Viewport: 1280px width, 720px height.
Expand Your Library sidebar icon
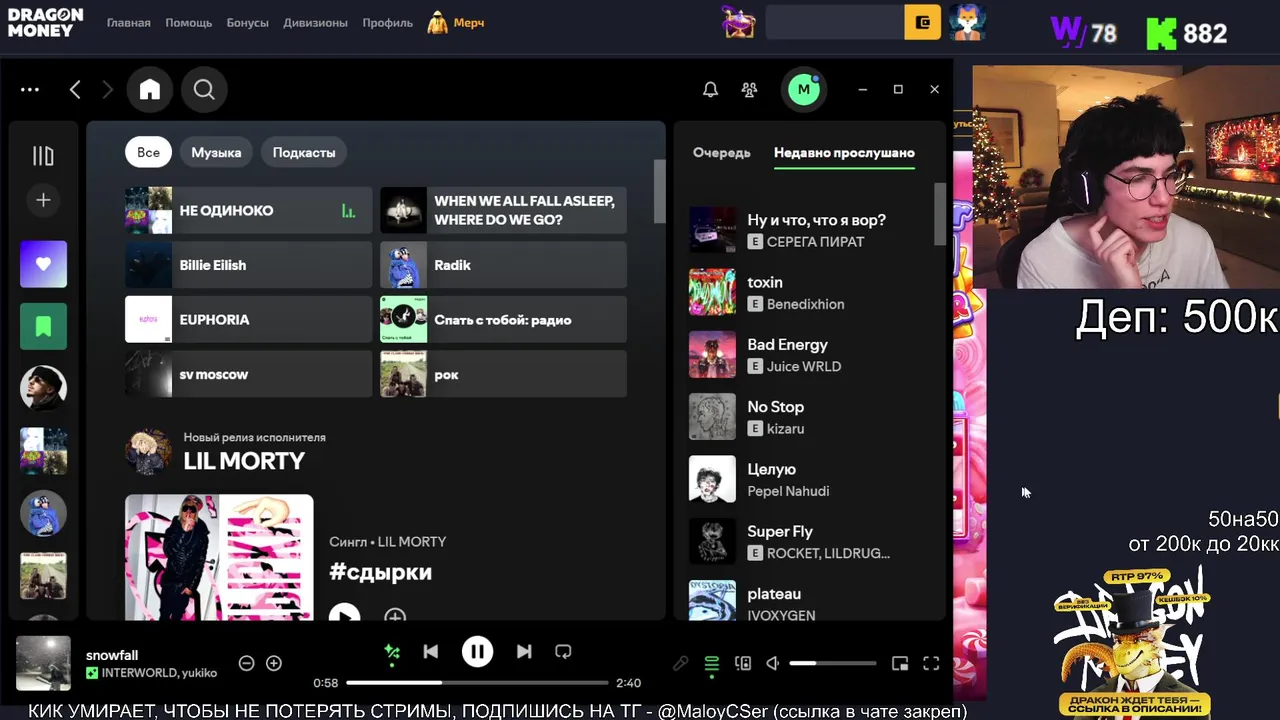coord(43,156)
